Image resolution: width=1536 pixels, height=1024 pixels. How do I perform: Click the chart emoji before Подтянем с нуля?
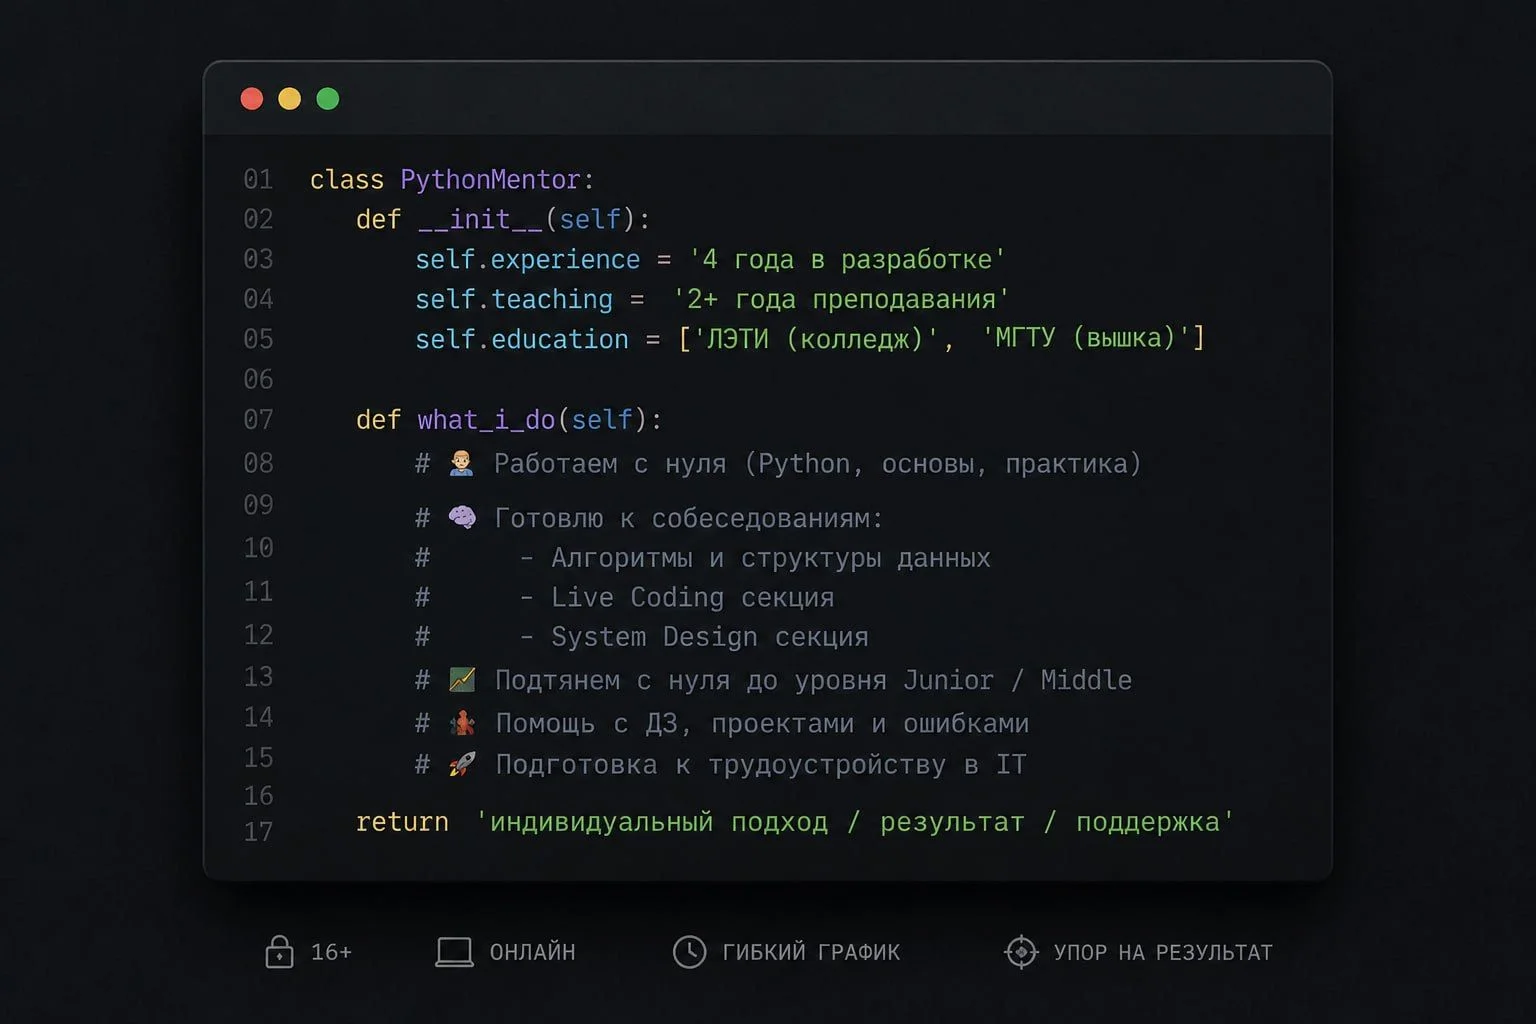point(462,680)
